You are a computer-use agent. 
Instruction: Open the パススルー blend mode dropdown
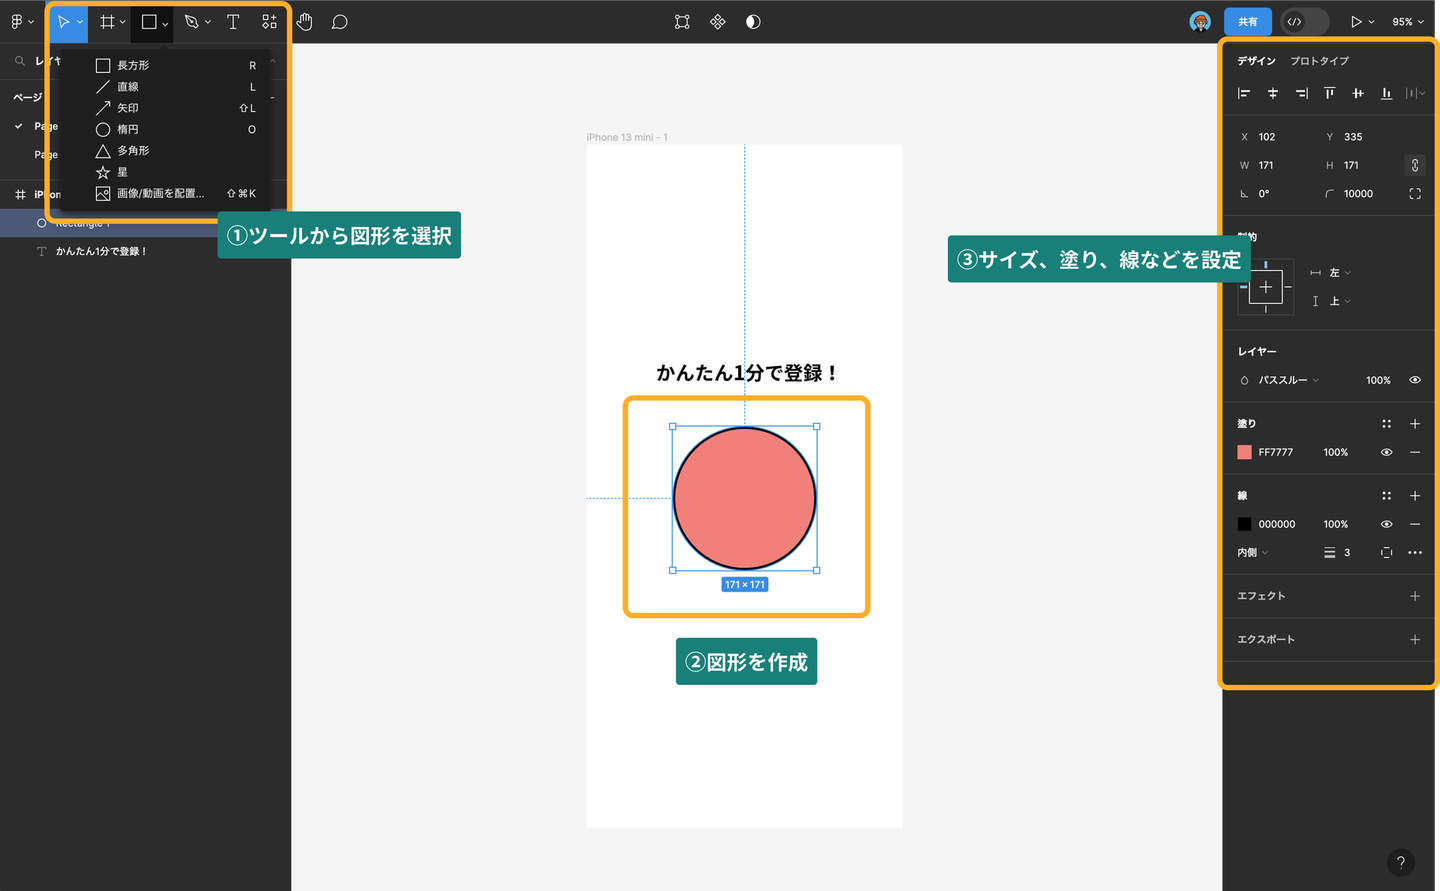(1288, 380)
